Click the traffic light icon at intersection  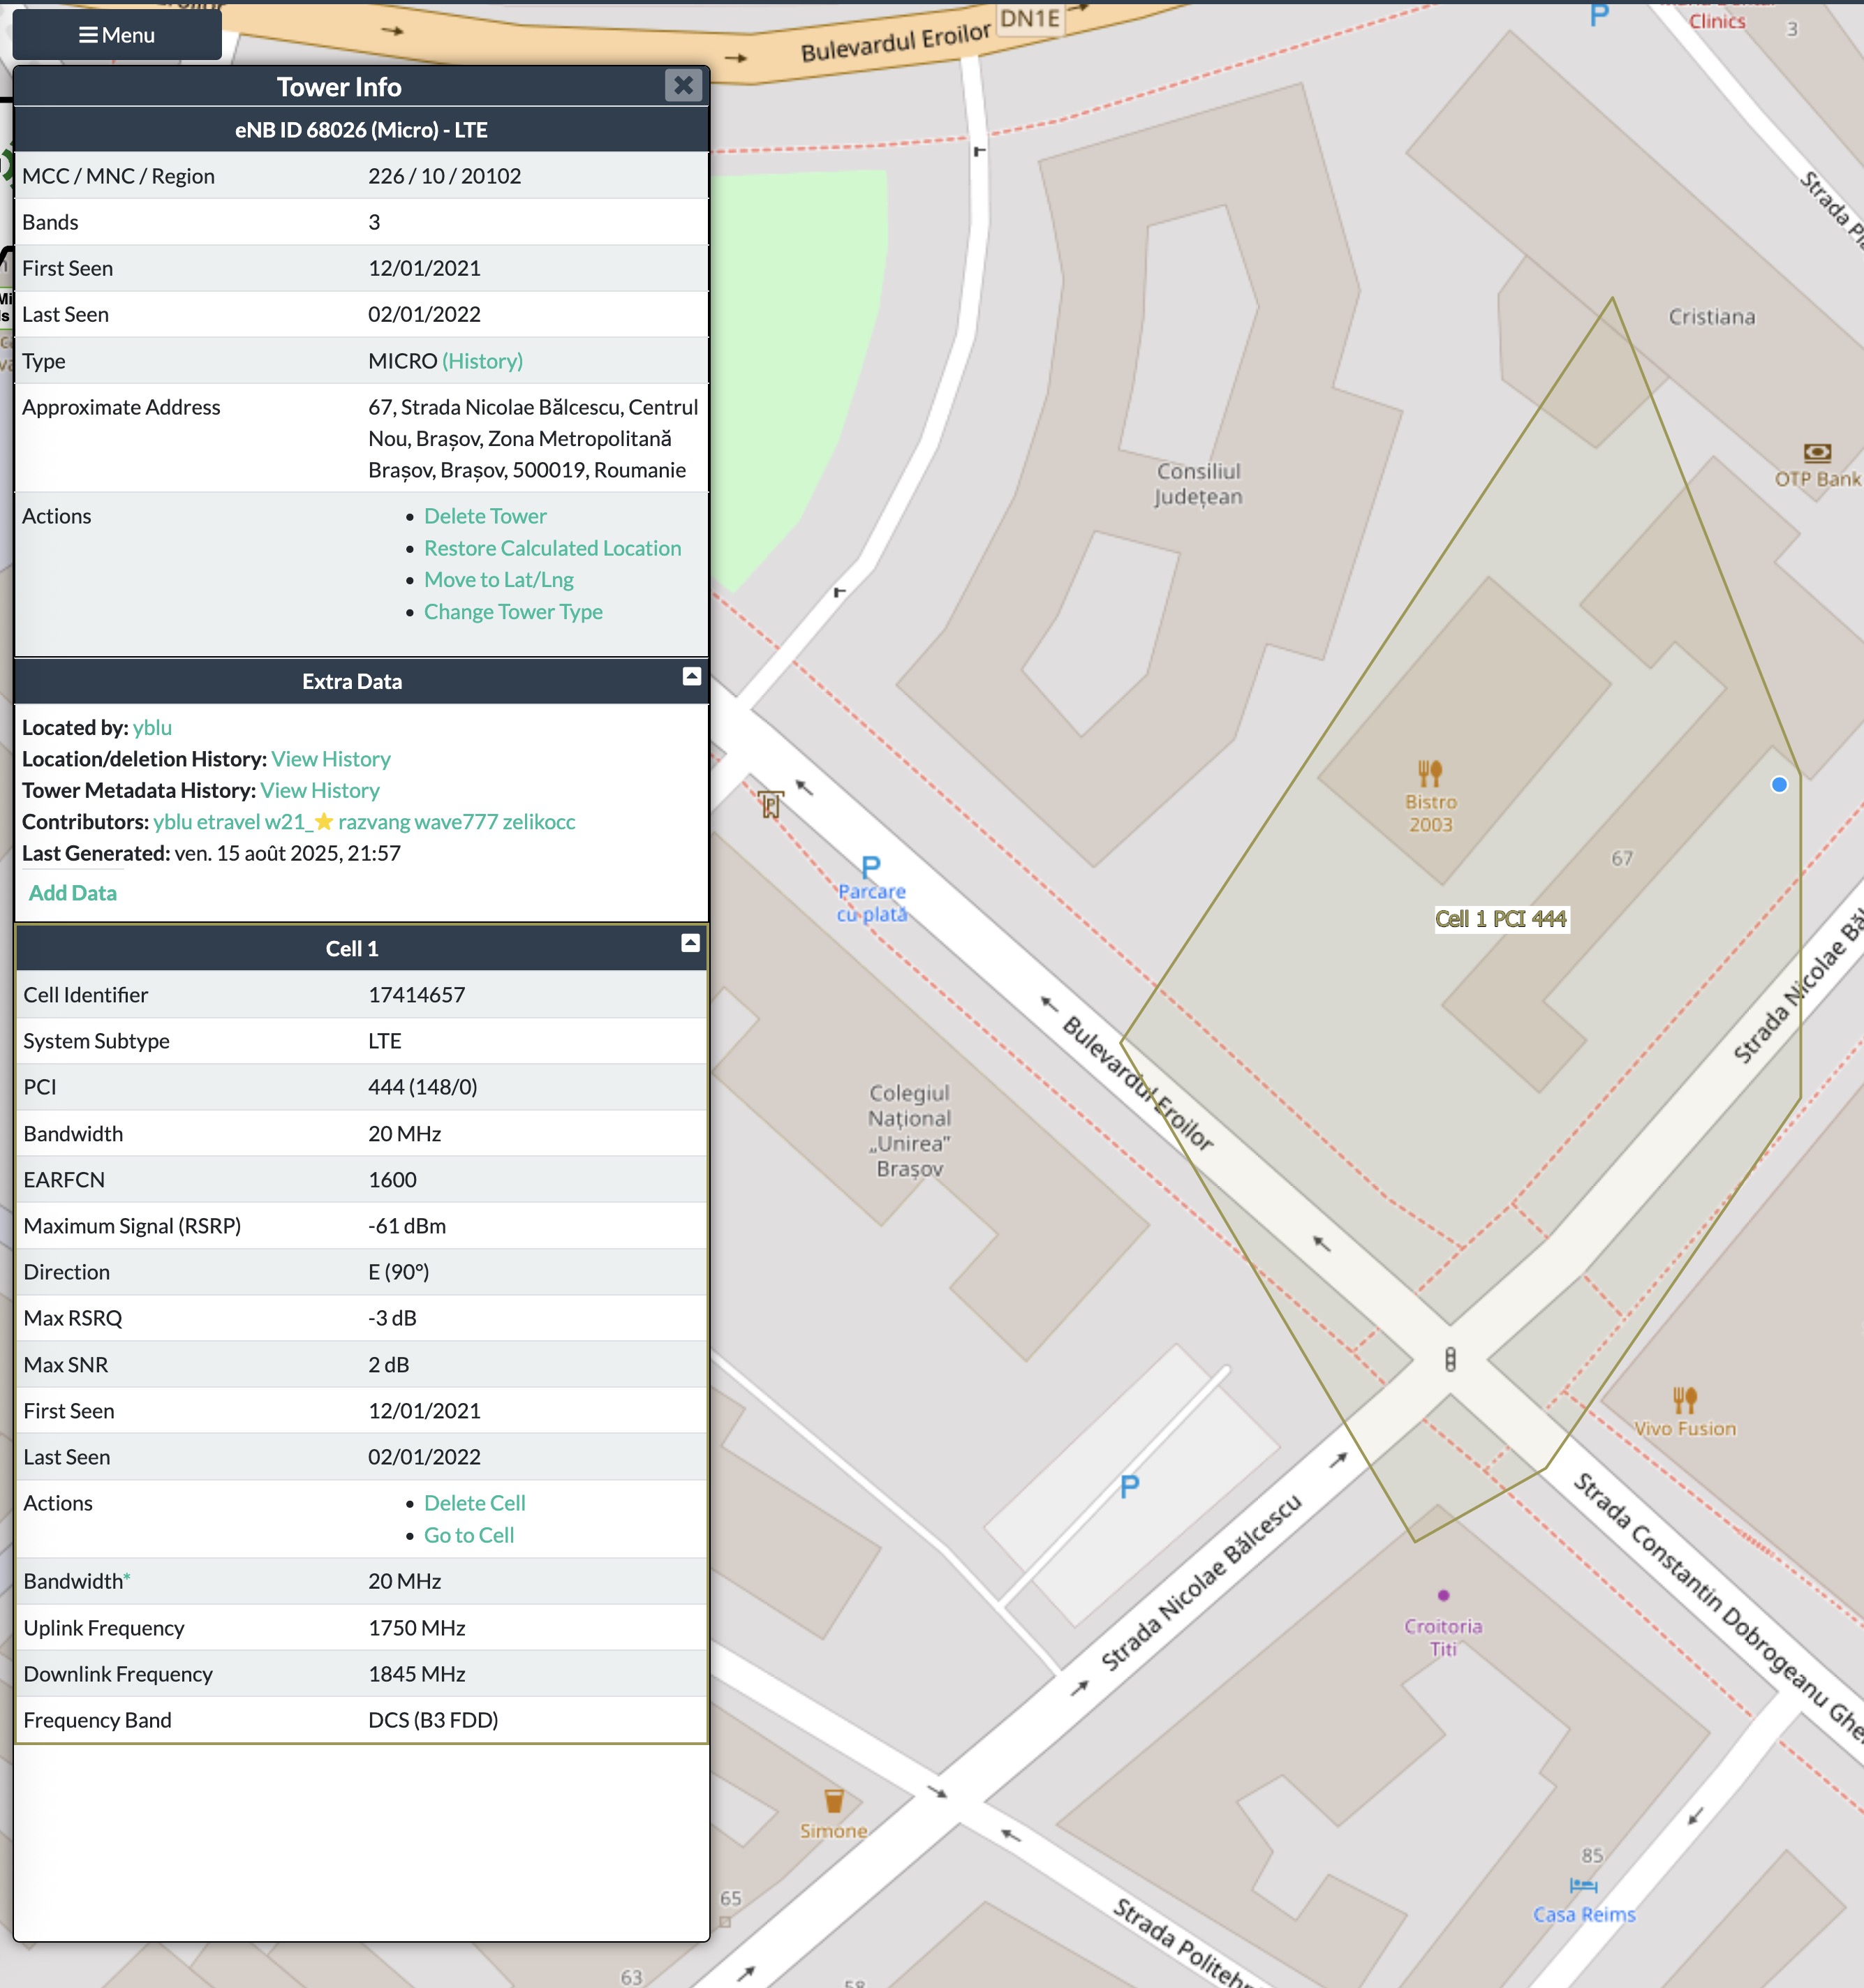[1450, 1360]
